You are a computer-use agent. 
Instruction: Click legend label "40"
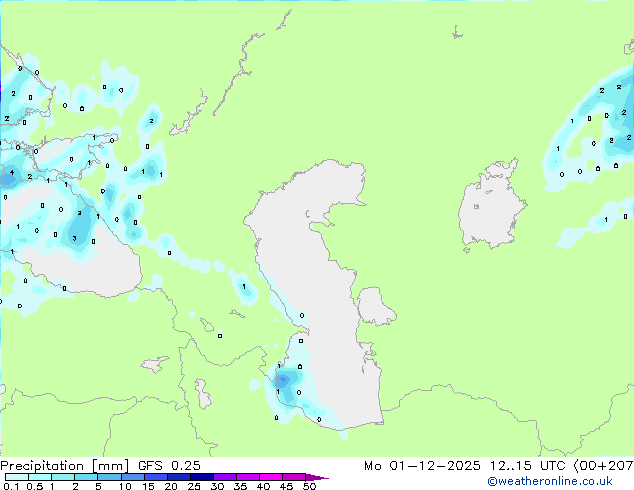pos(263,486)
